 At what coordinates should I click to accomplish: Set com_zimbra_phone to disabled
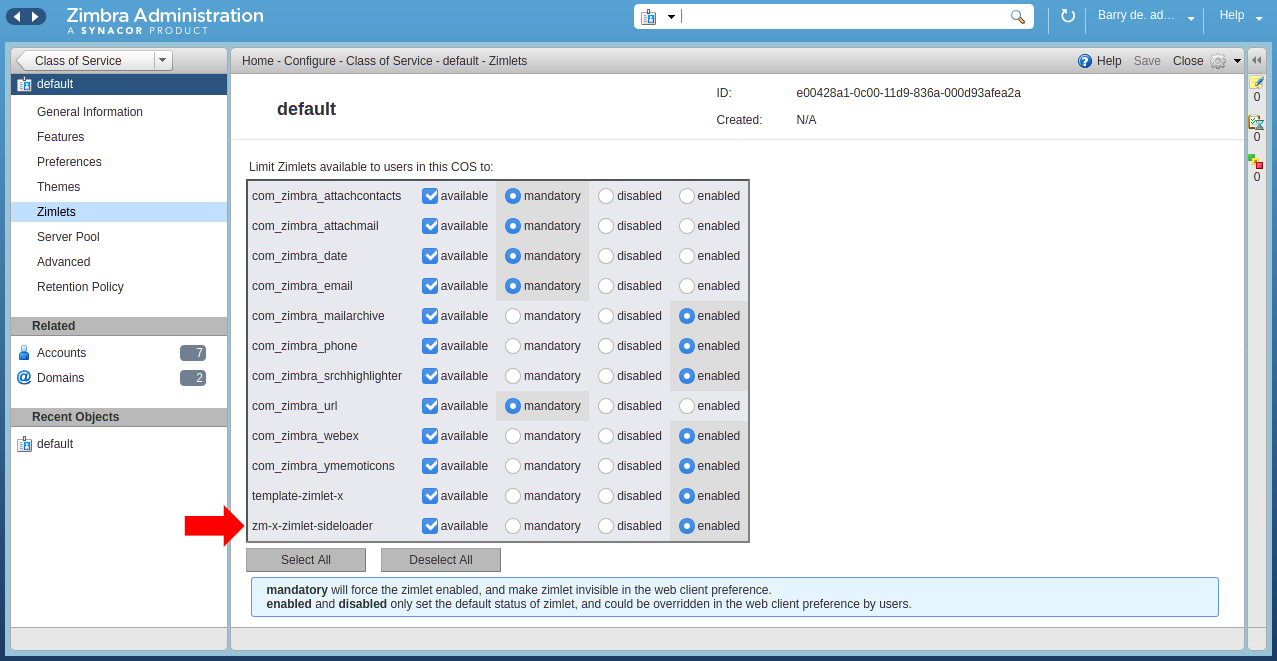(x=606, y=346)
